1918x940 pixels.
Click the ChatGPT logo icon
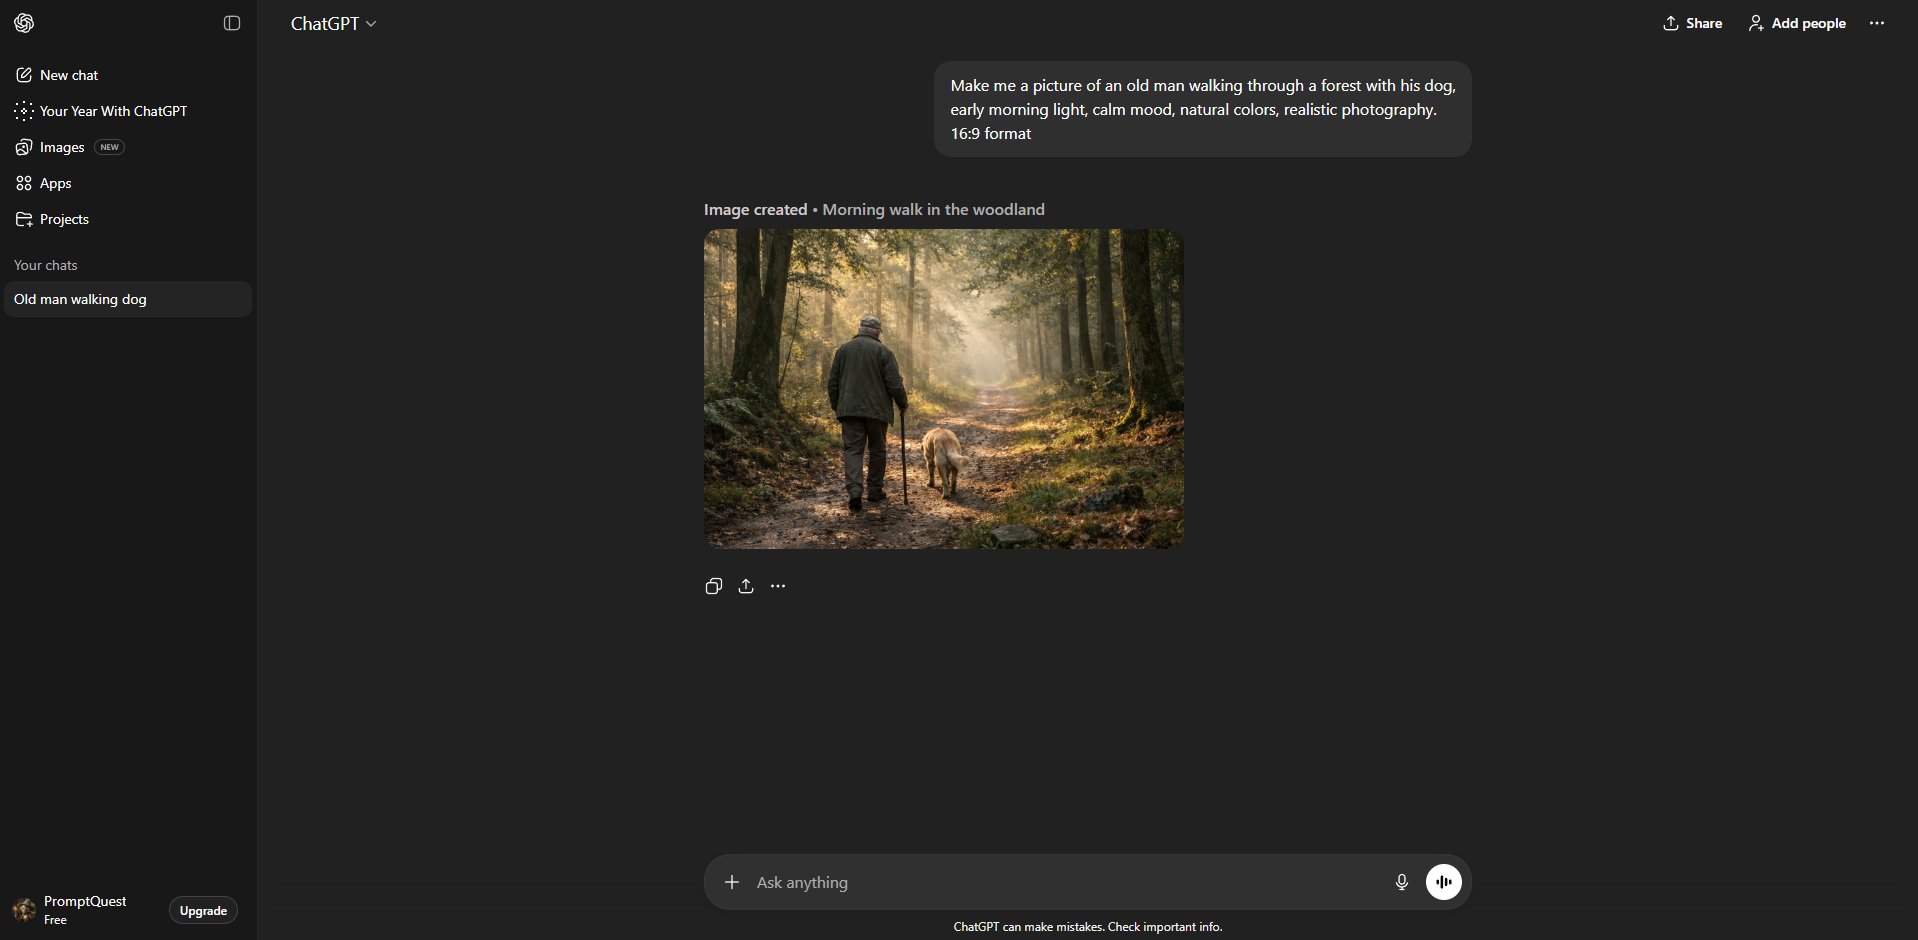24,23
